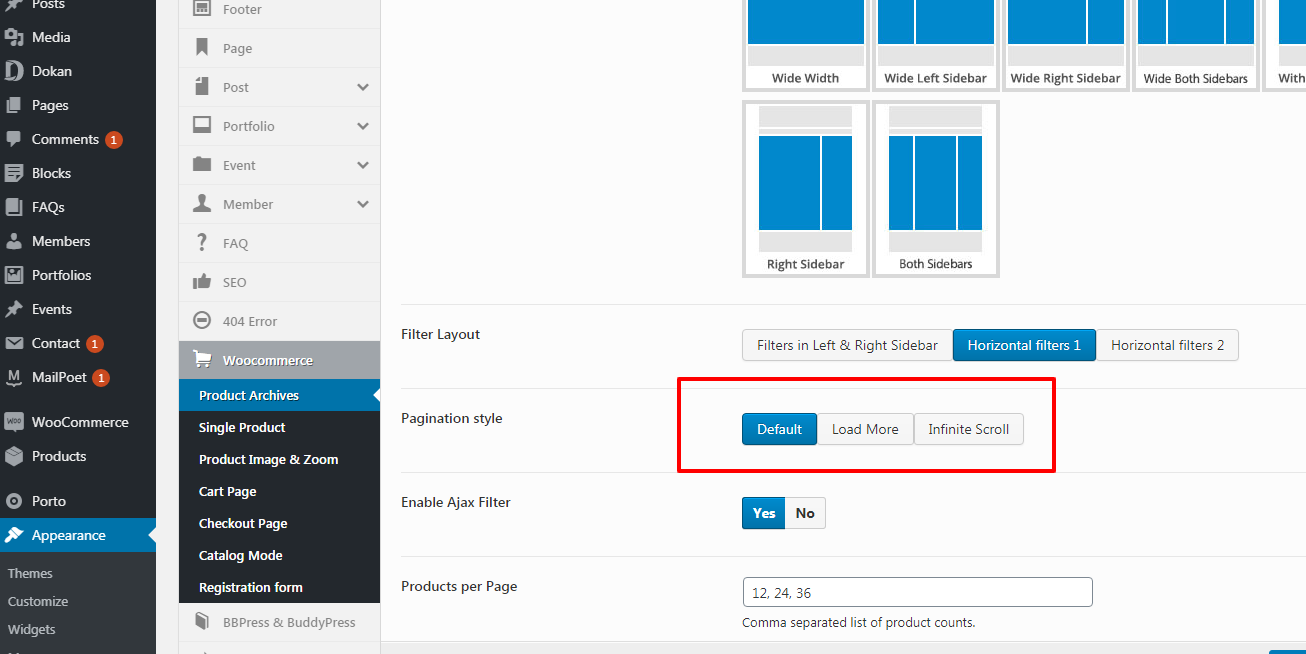The height and width of the screenshot is (654, 1306).
Task: Click the Members person icon
Action: (x=14, y=241)
